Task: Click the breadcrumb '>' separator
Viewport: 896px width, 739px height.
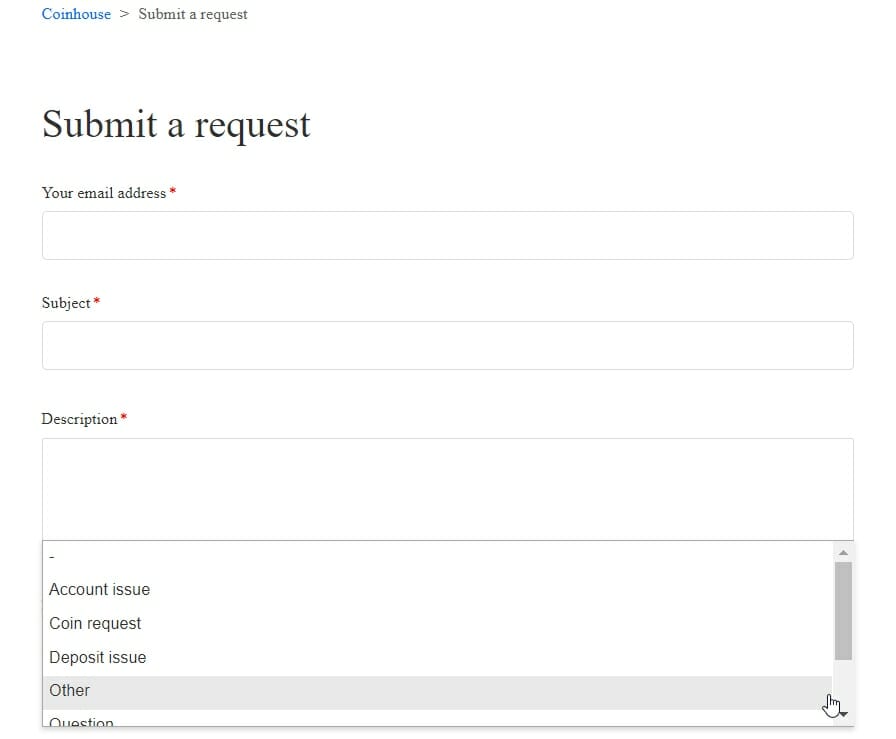Action: pyautogui.click(x=125, y=14)
